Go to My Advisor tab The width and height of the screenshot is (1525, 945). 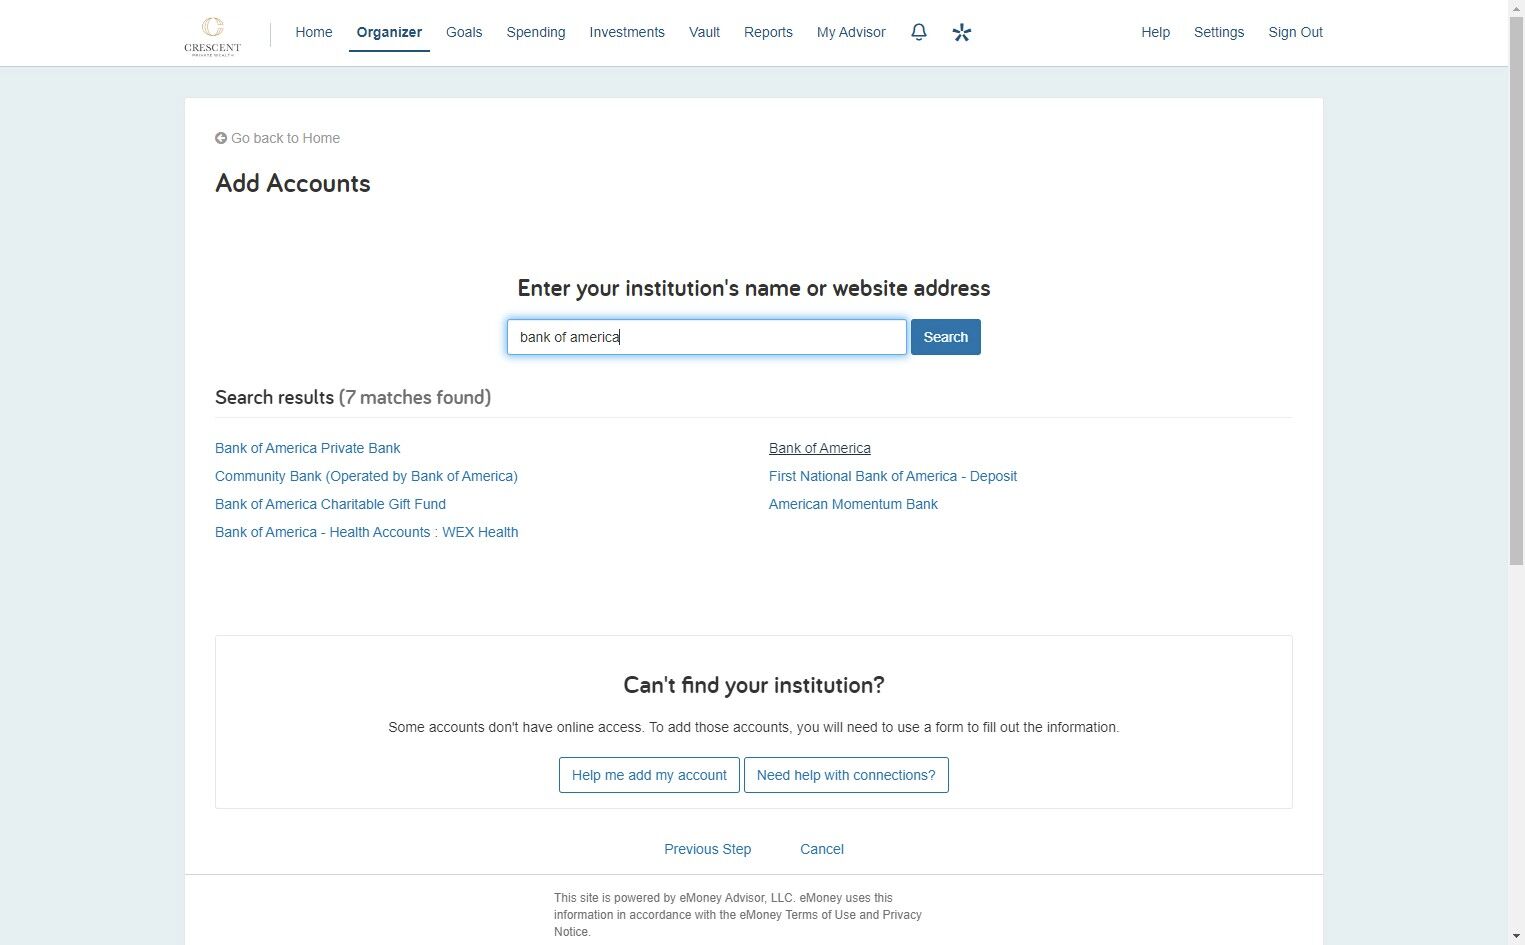tap(851, 32)
